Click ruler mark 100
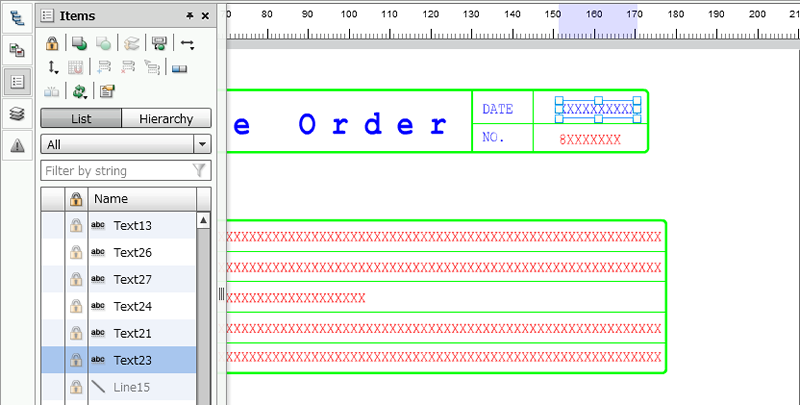Viewport: 800px width, 405px height. coord(348,14)
